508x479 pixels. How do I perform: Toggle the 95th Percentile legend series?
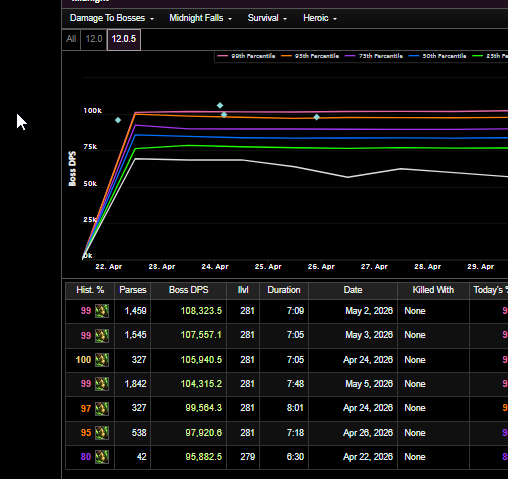(310, 56)
